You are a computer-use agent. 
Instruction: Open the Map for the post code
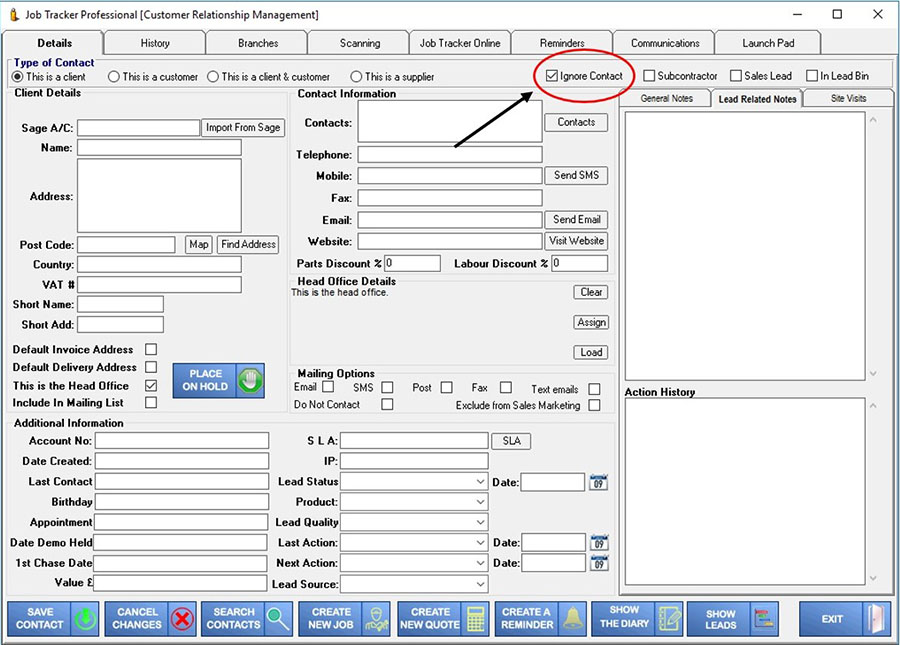tap(199, 244)
